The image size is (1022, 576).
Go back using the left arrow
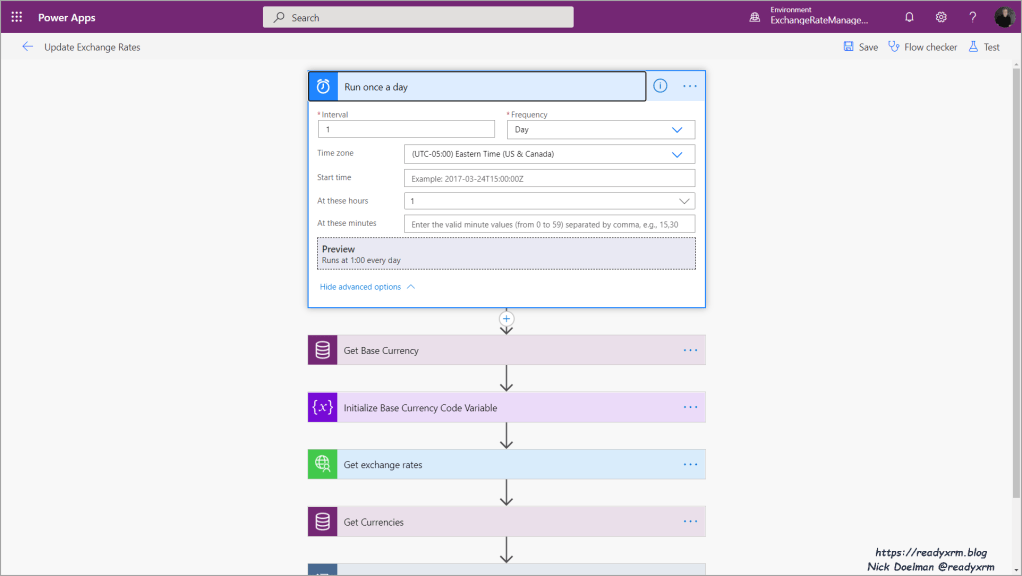tap(27, 47)
